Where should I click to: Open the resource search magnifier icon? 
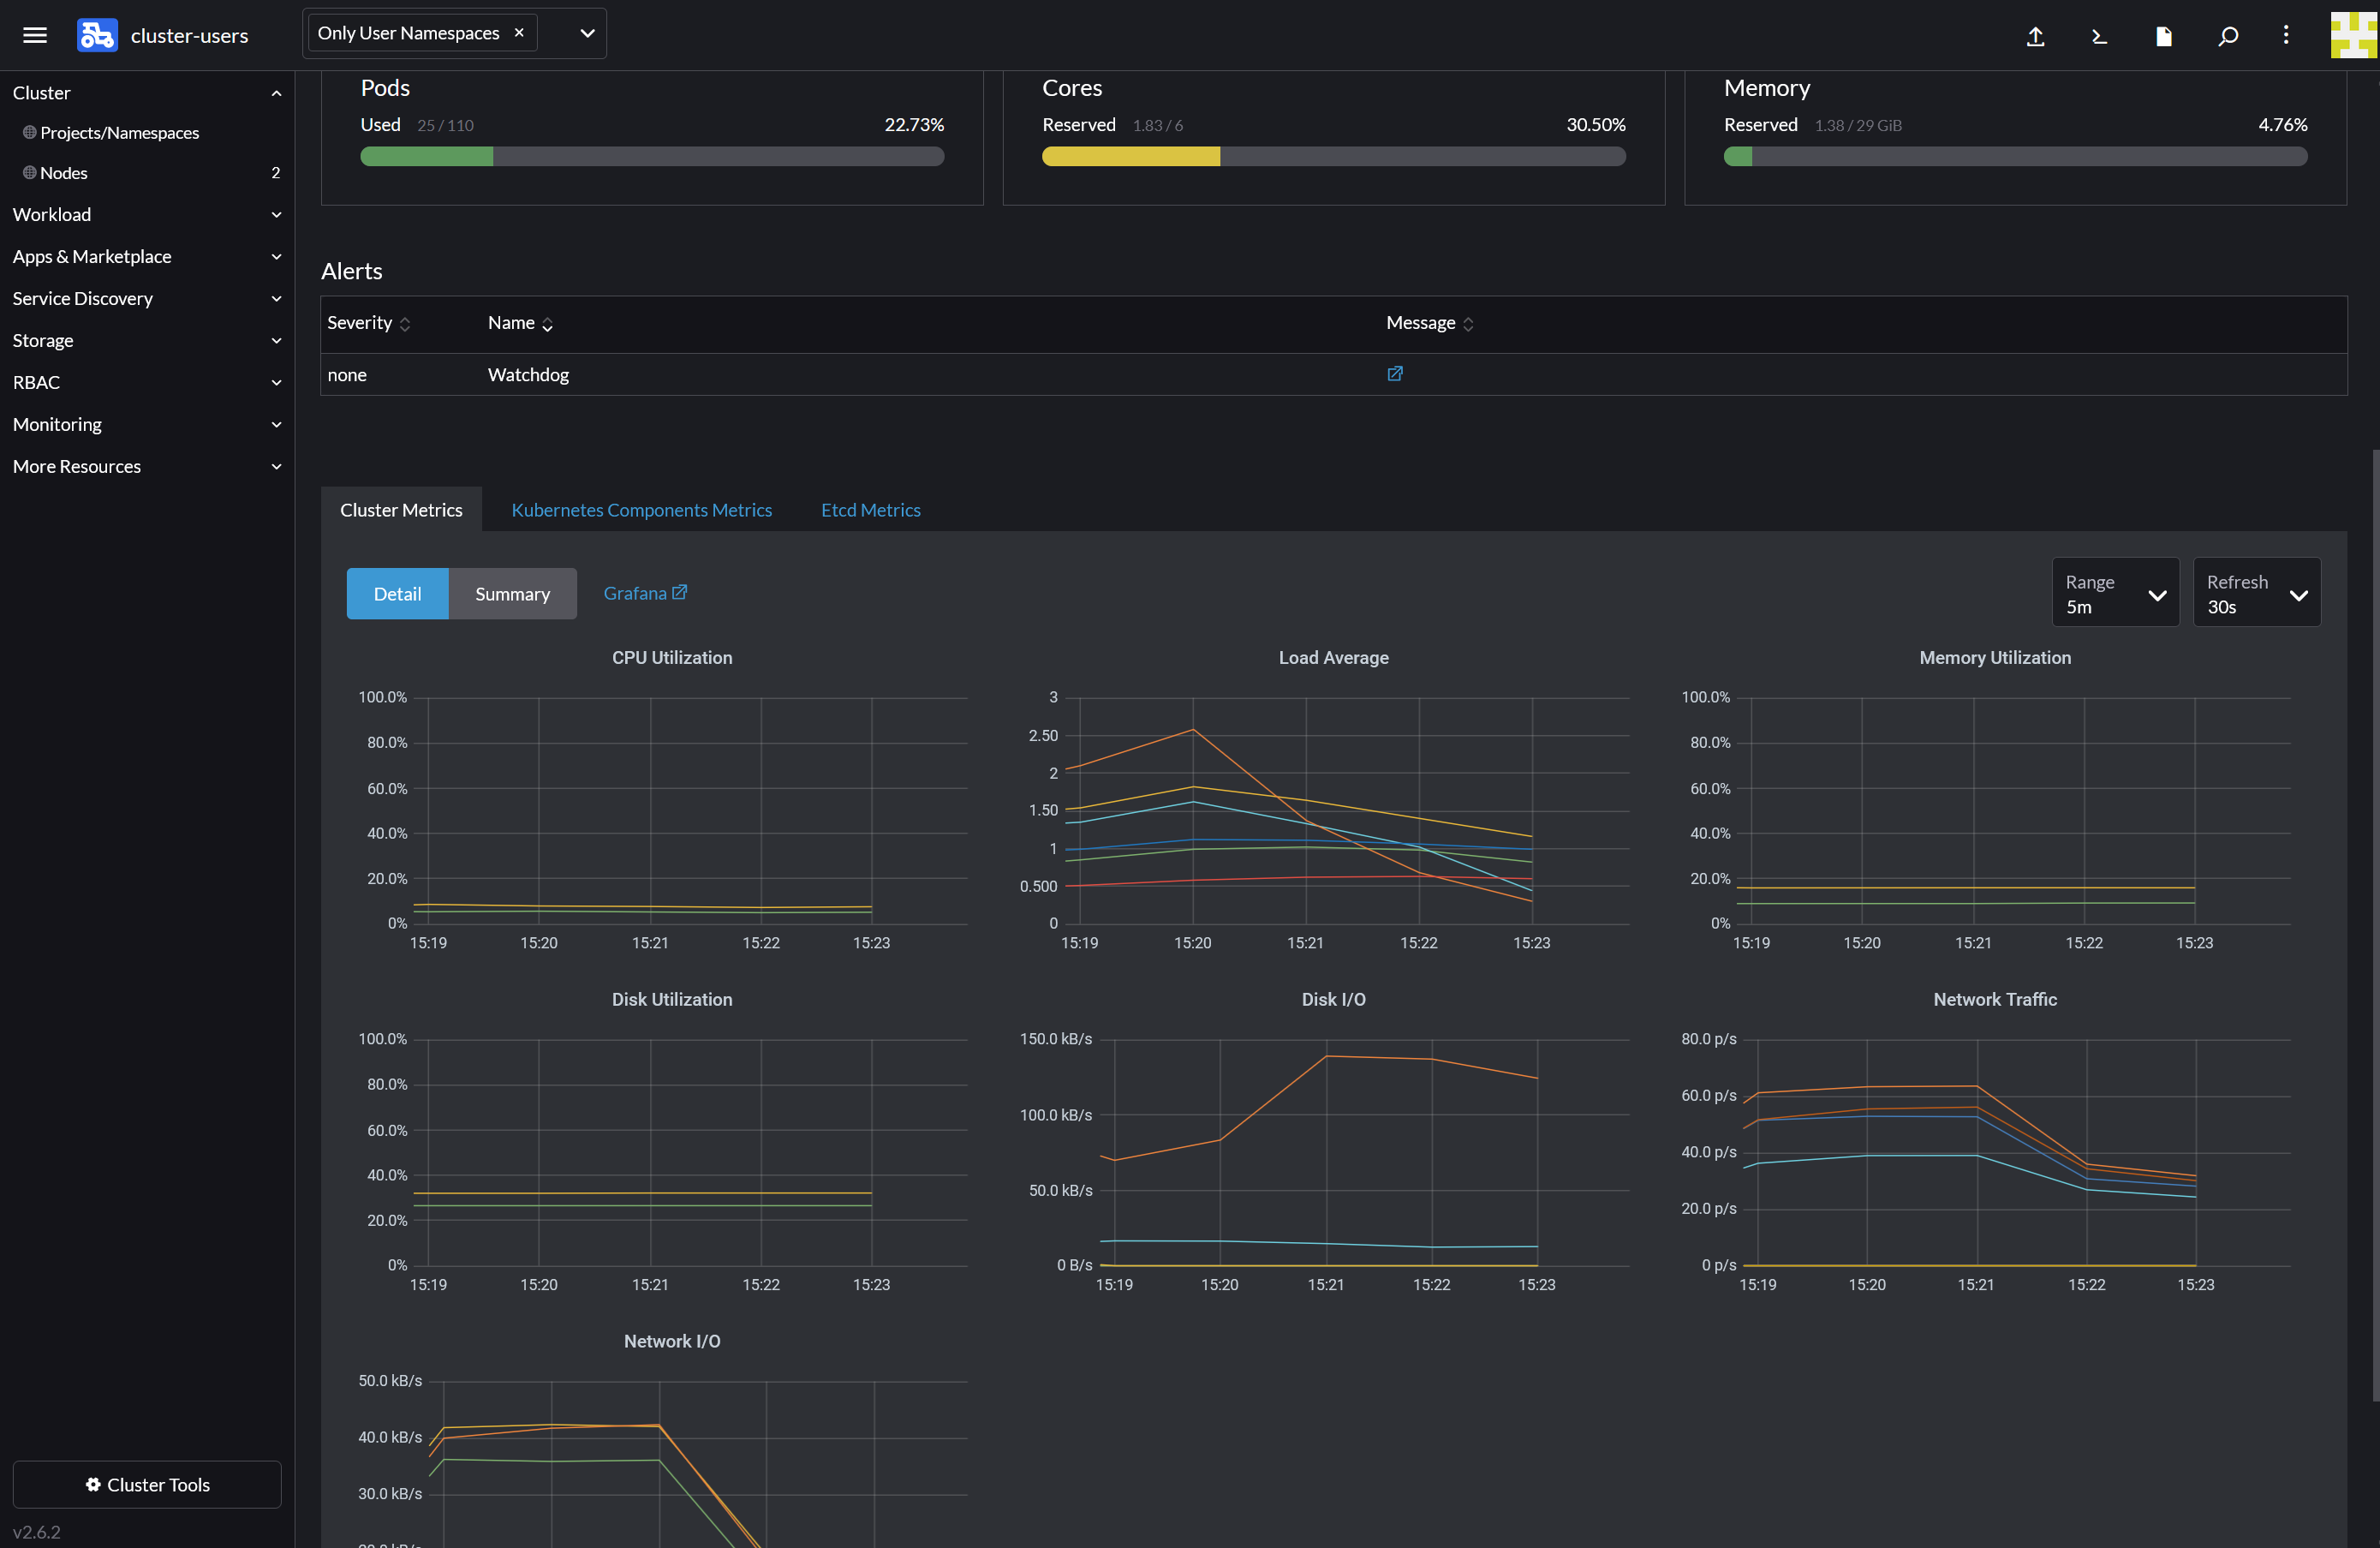click(x=2227, y=36)
